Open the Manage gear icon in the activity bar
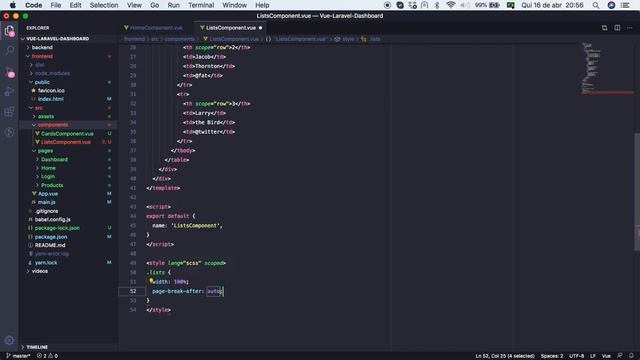Viewport: 640px width, 360px height. [x=9, y=340]
